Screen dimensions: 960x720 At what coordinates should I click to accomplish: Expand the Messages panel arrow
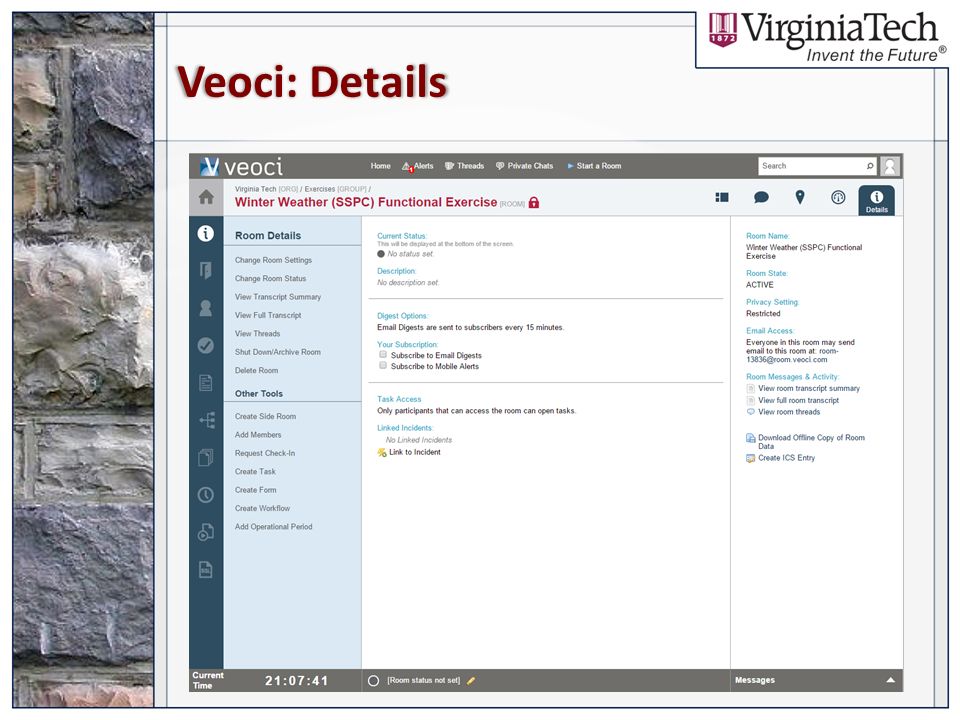click(891, 680)
